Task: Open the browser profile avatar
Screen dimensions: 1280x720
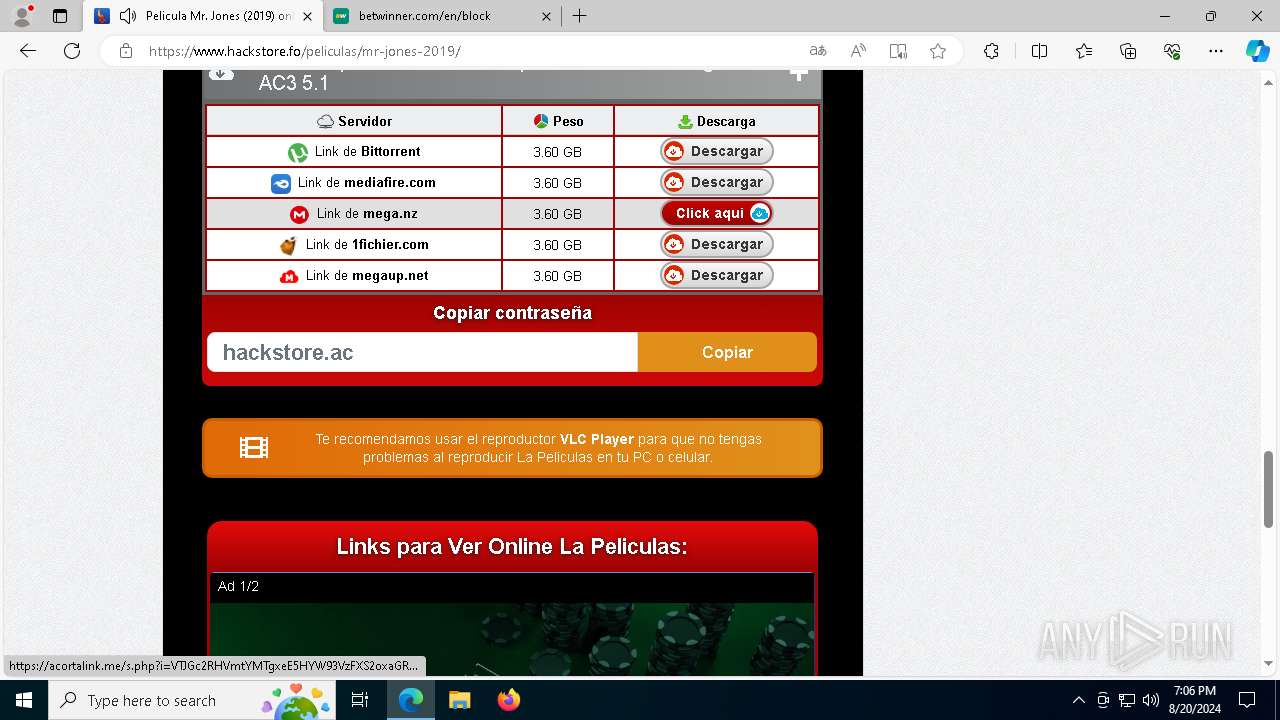Action: click(x=22, y=16)
